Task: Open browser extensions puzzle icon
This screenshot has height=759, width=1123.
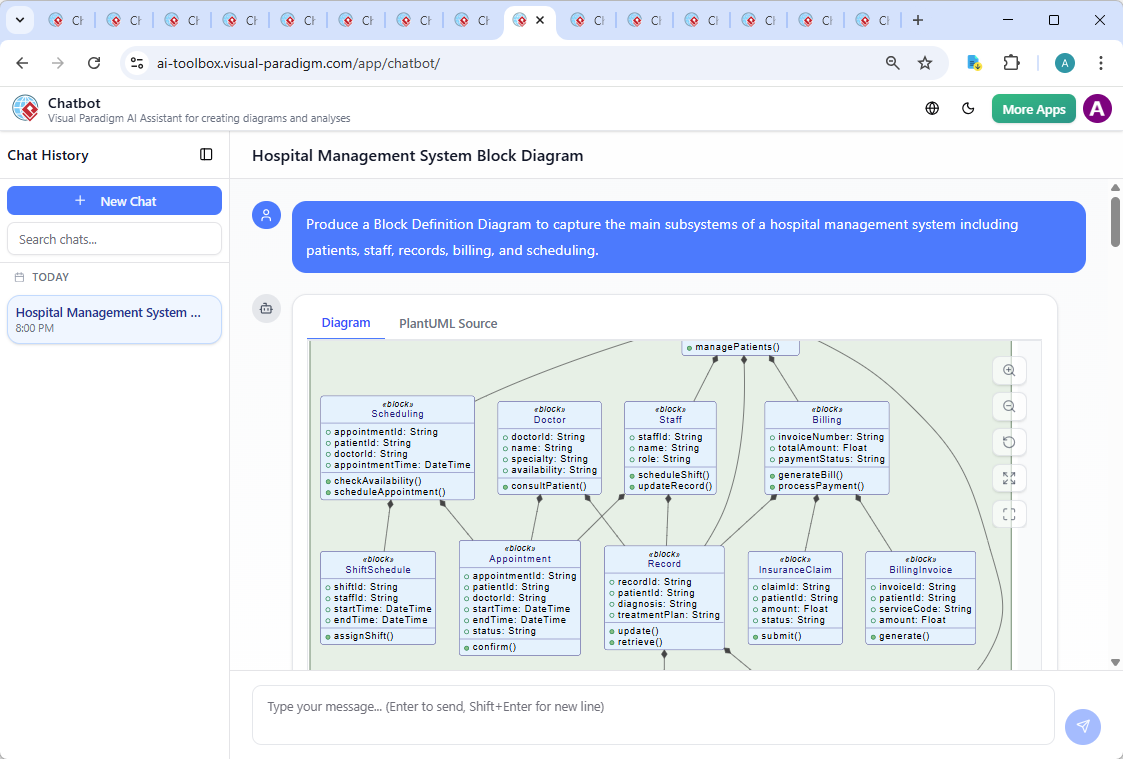Action: (1011, 62)
